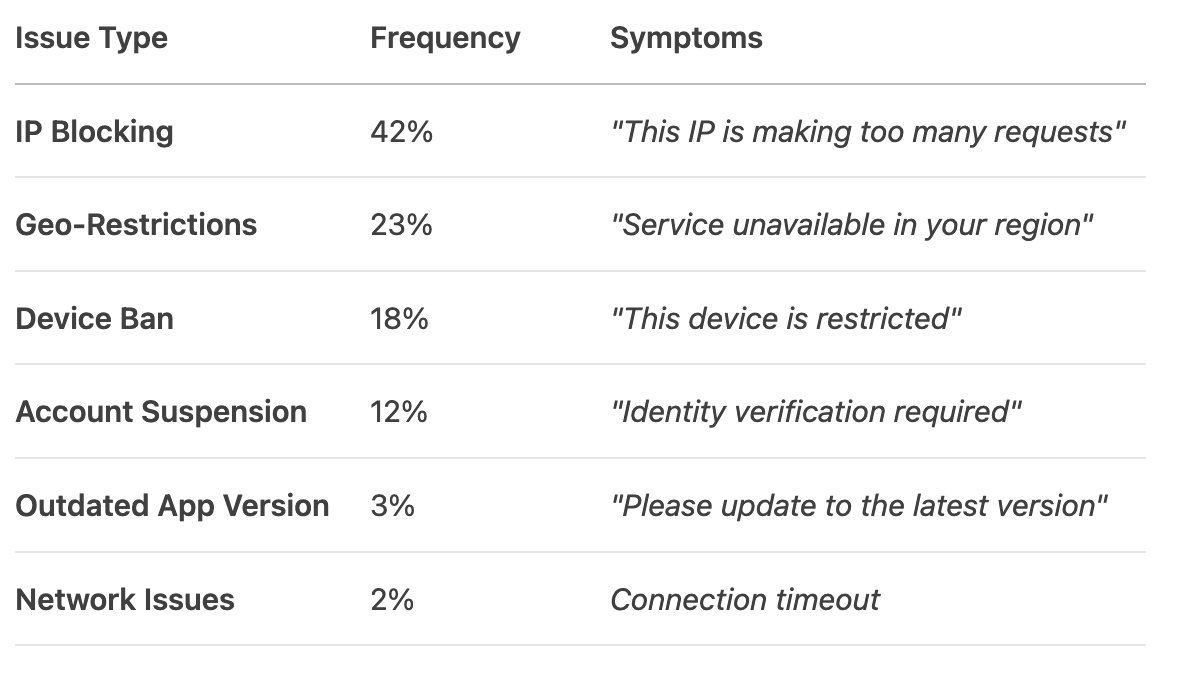Image resolution: width=1180 pixels, height=678 pixels.
Task: Click the 3% frequency value
Action: [392, 506]
